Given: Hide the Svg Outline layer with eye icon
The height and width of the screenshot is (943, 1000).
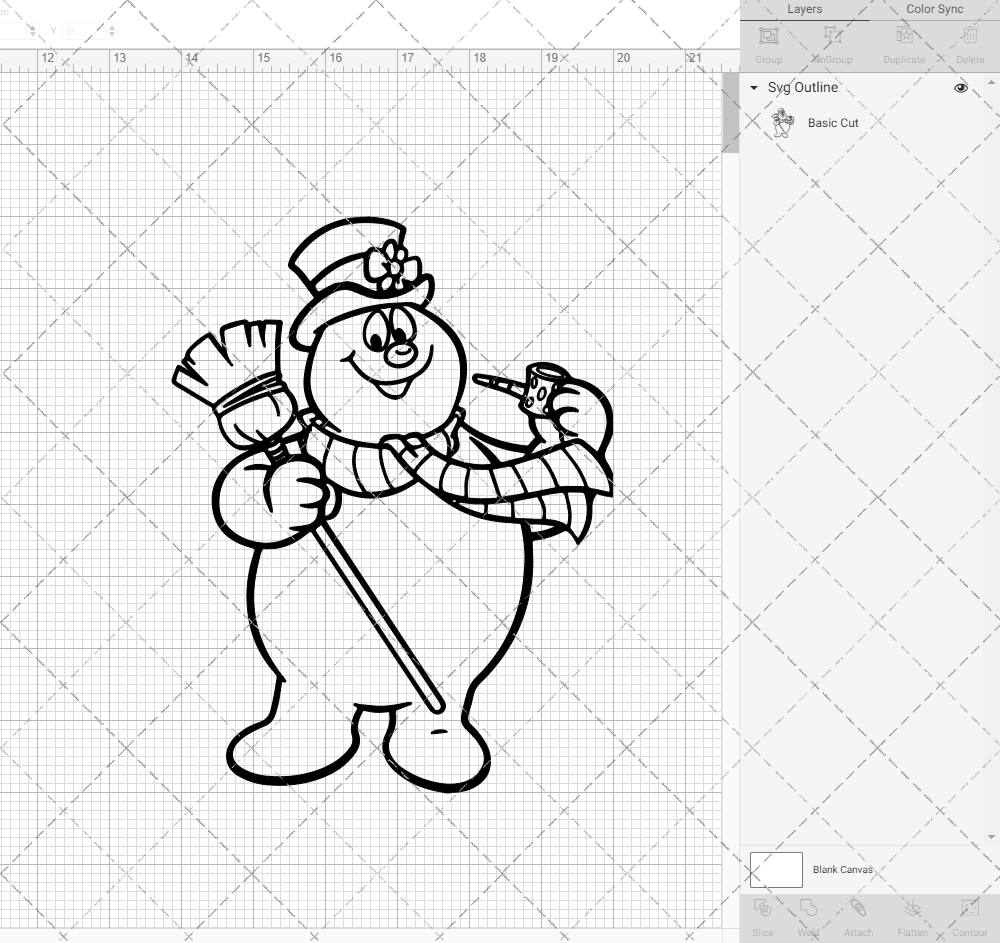Looking at the screenshot, I should (x=961, y=88).
